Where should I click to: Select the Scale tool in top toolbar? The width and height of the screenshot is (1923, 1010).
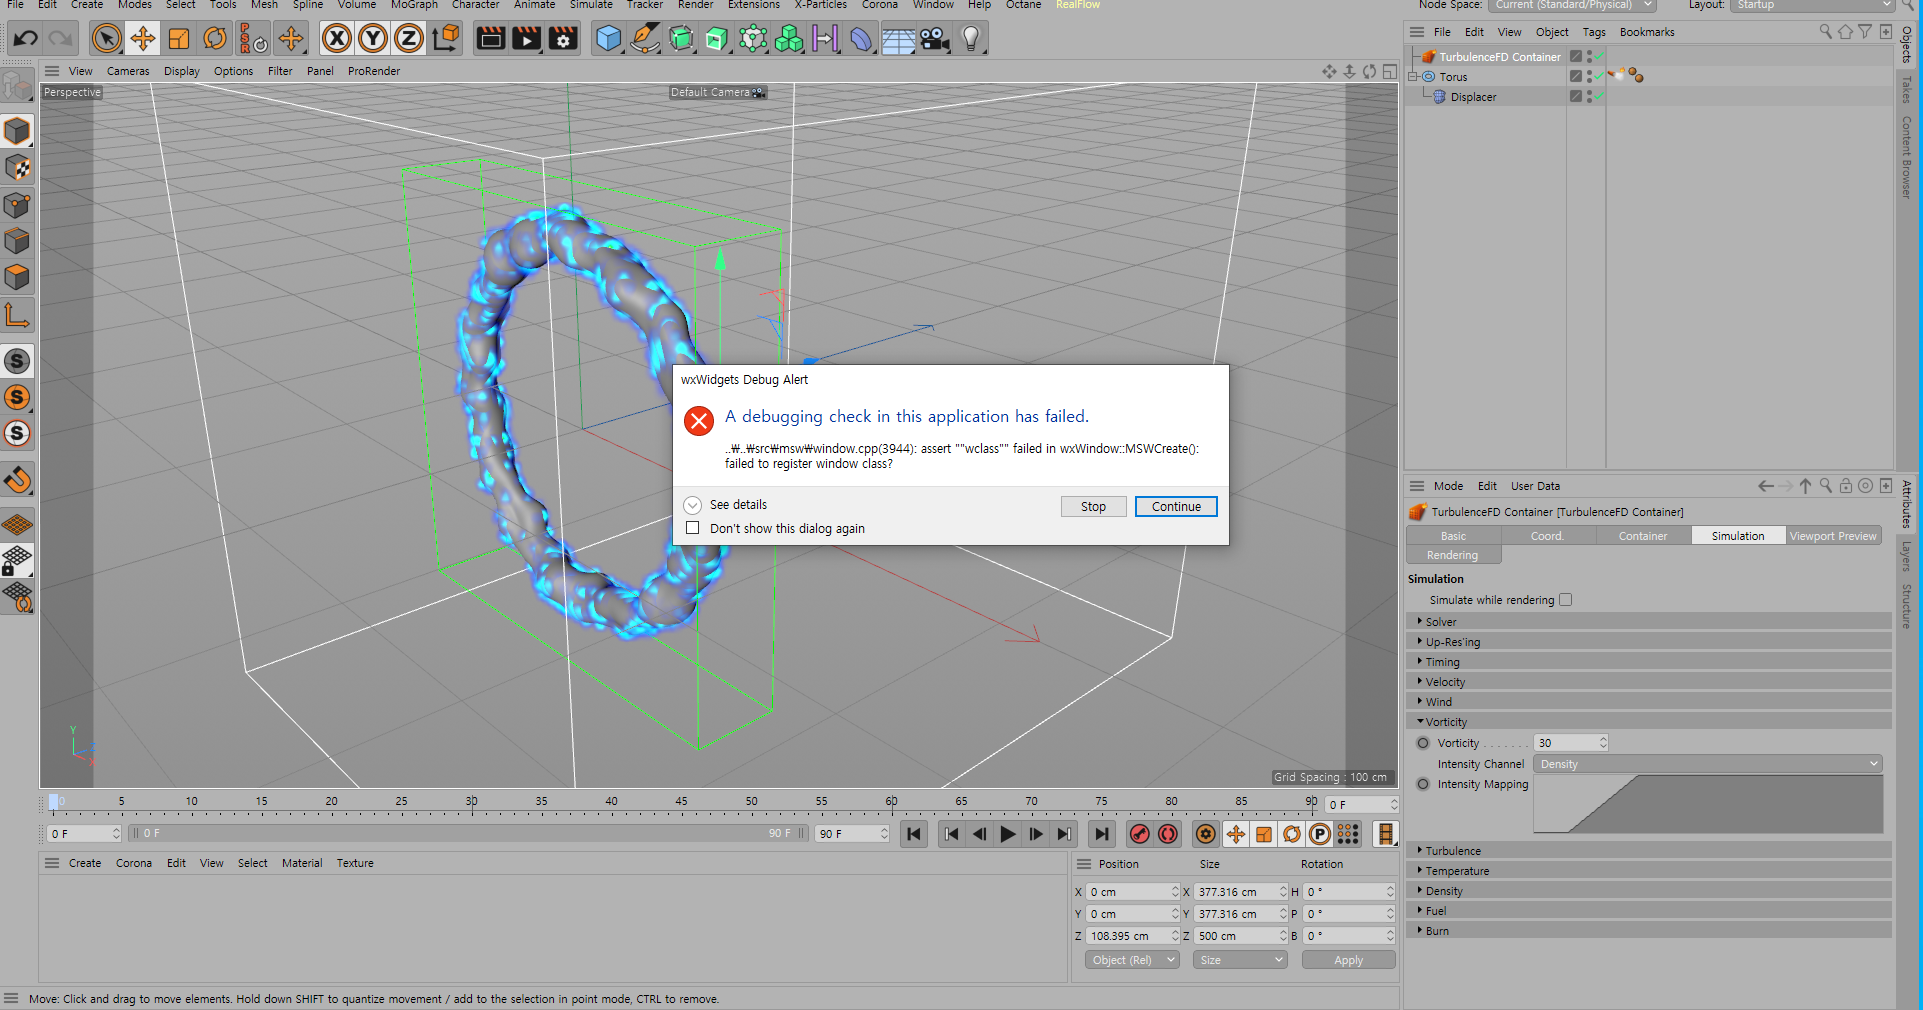point(179,39)
